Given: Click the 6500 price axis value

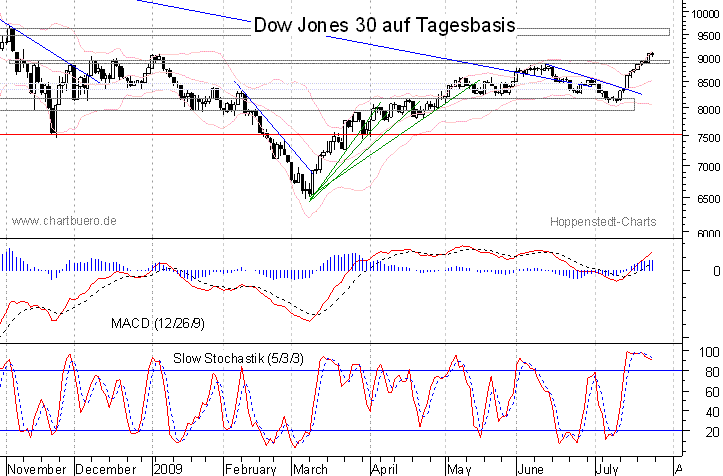Looking at the screenshot, I should click(708, 199).
